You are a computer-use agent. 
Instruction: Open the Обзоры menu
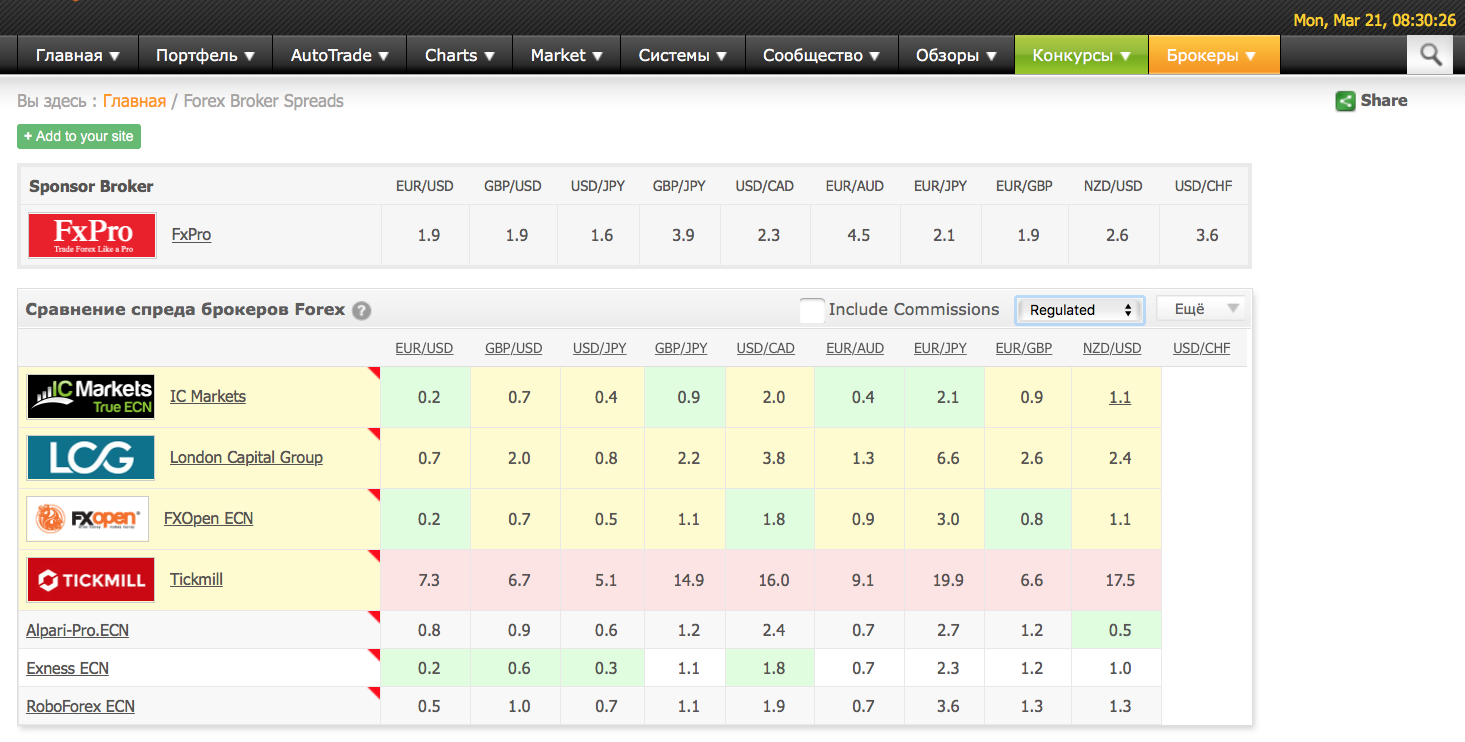[x=957, y=55]
